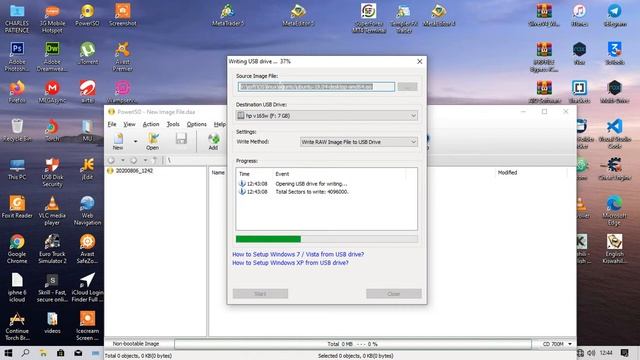Open Microsoft Store from the taskbar
The image size is (640, 360).
[x=60, y=353]
